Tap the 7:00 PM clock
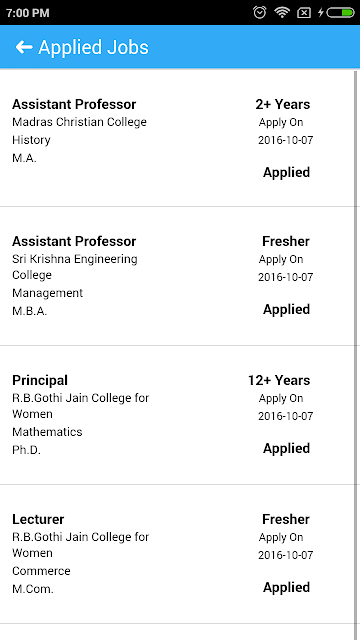The width and height of the screenshot is (360, 640). point(27,13)
